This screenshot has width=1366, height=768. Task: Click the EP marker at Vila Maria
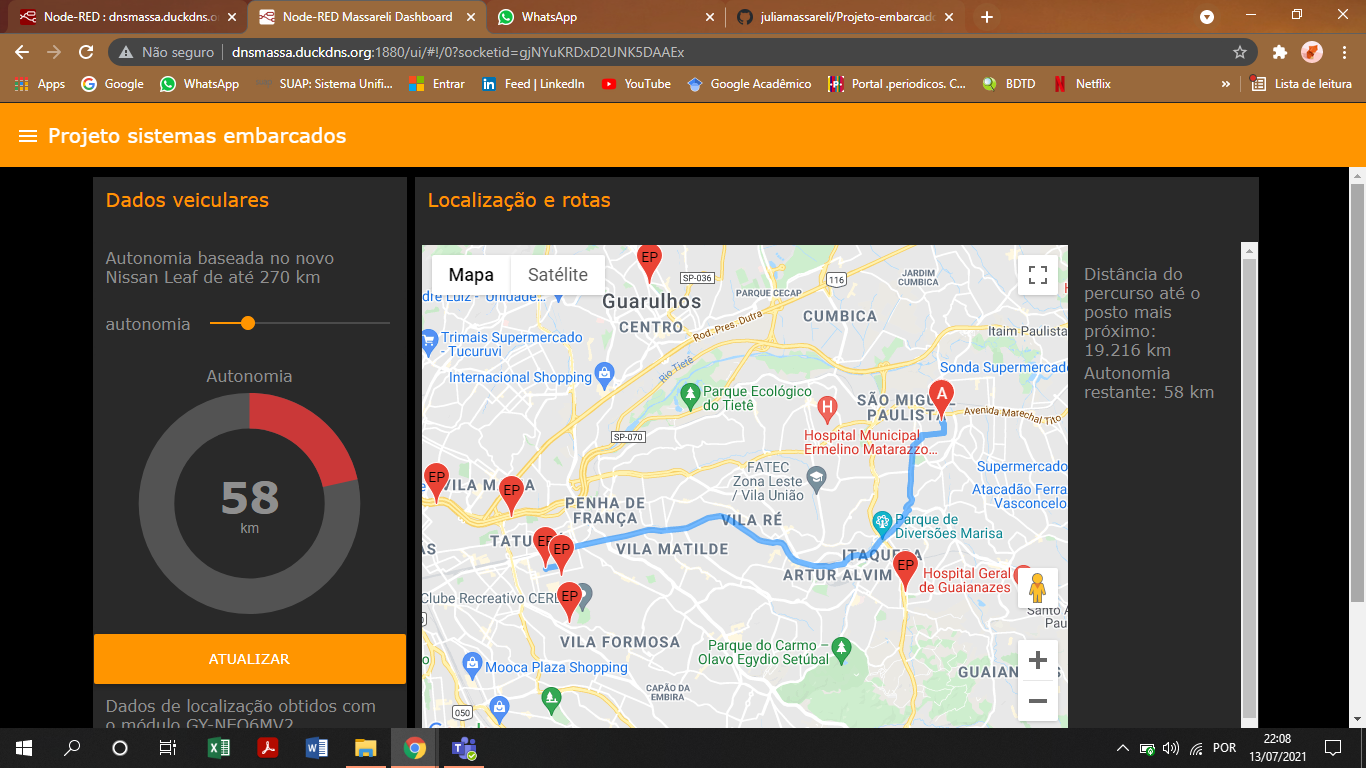(437, 482)
